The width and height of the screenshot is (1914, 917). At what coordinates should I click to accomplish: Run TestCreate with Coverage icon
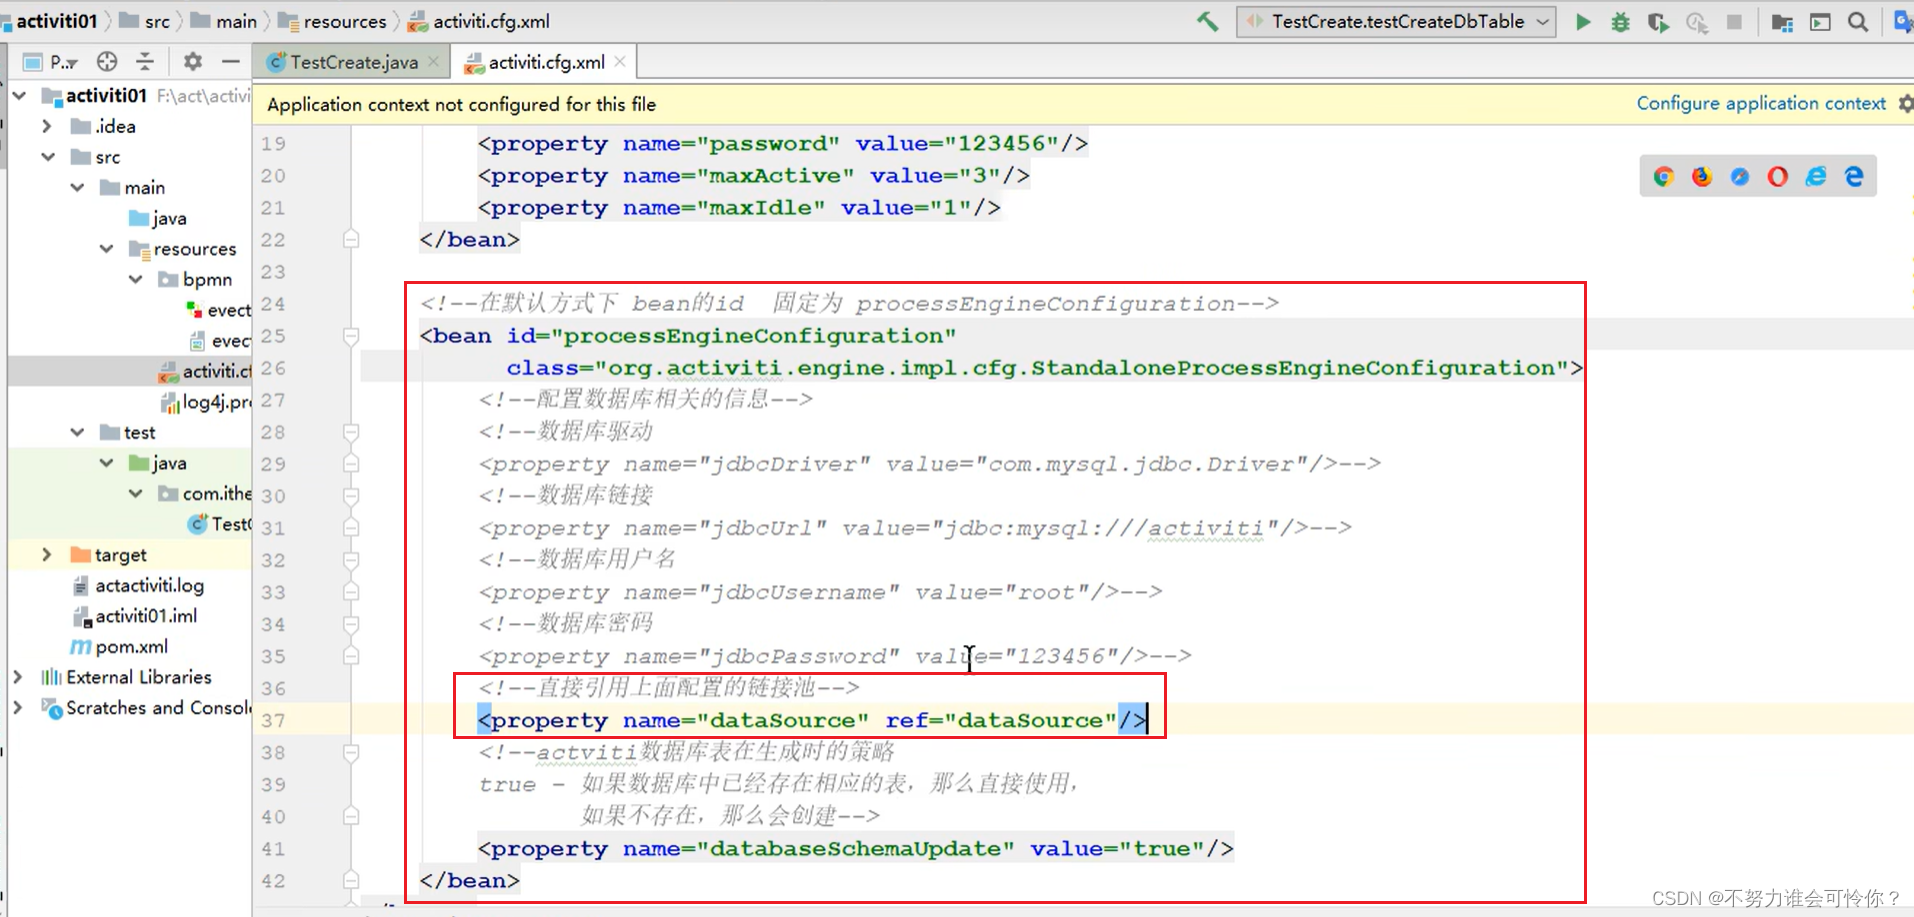pos(1658,21)
